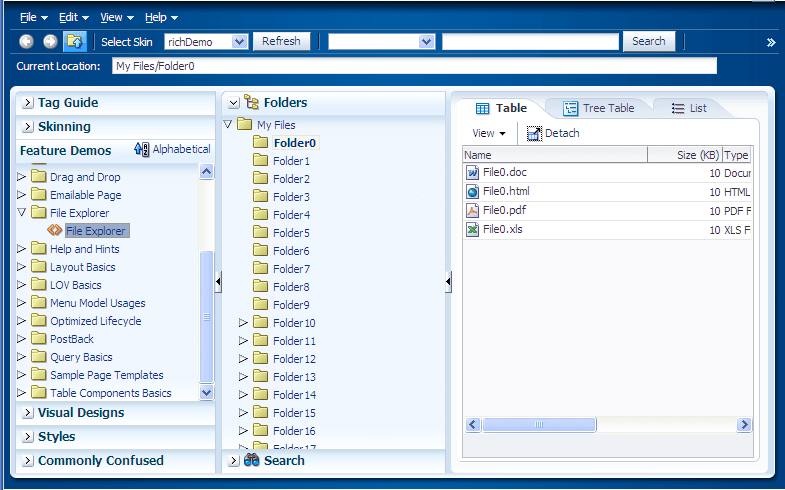785x490 pixels.
Task: Switch to the List tab
Action: click(689, 108)
